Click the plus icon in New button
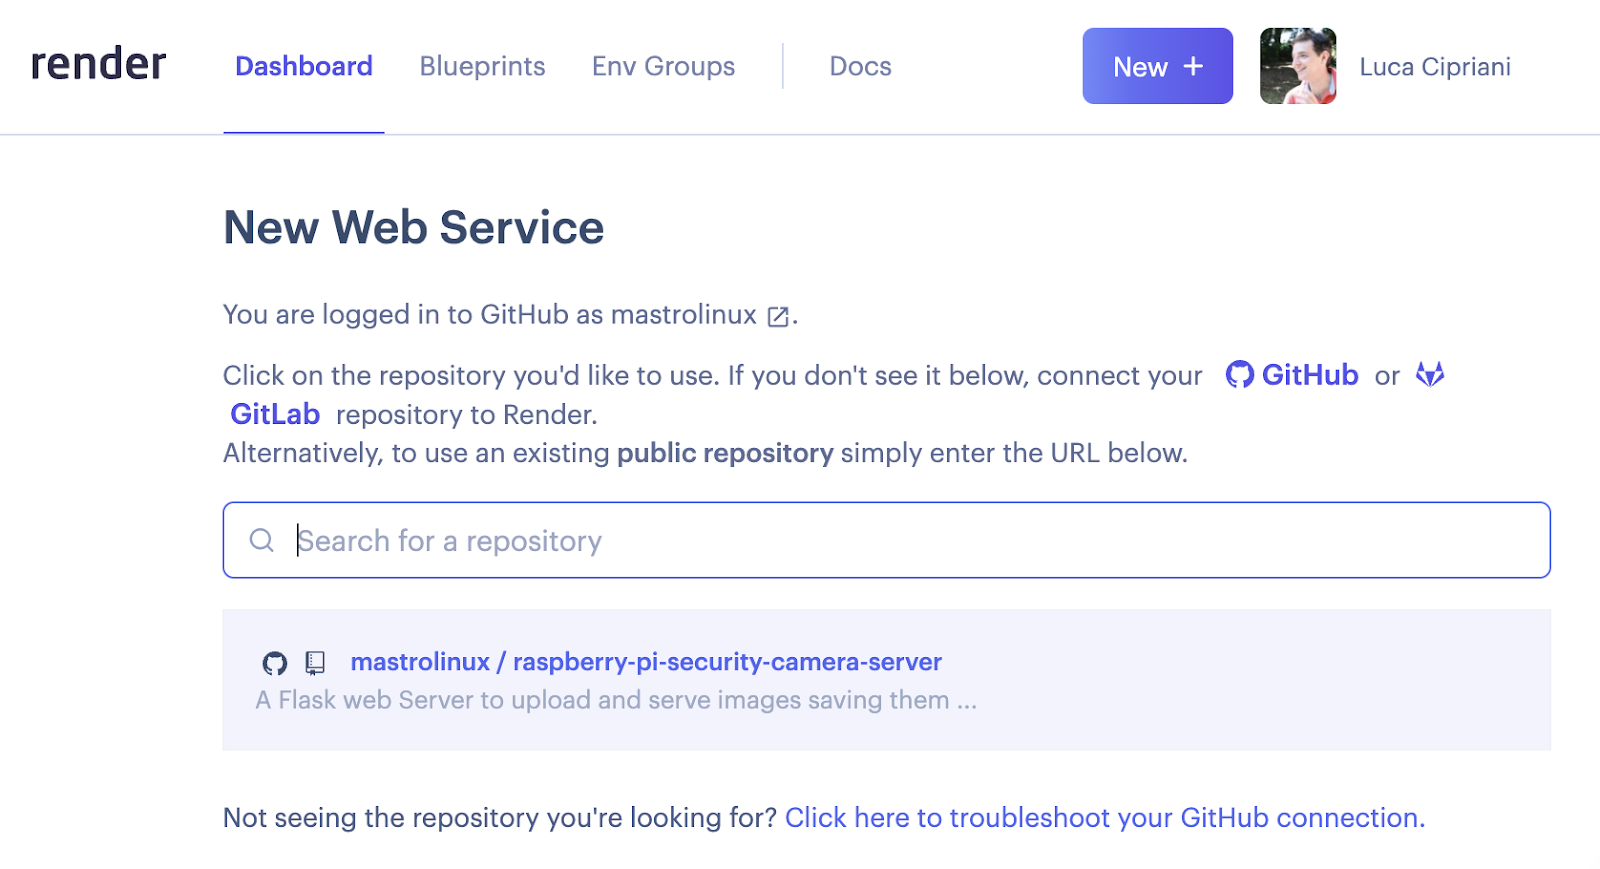Viewport: 1600px width, 869px height. click(x=1193, y=66)
